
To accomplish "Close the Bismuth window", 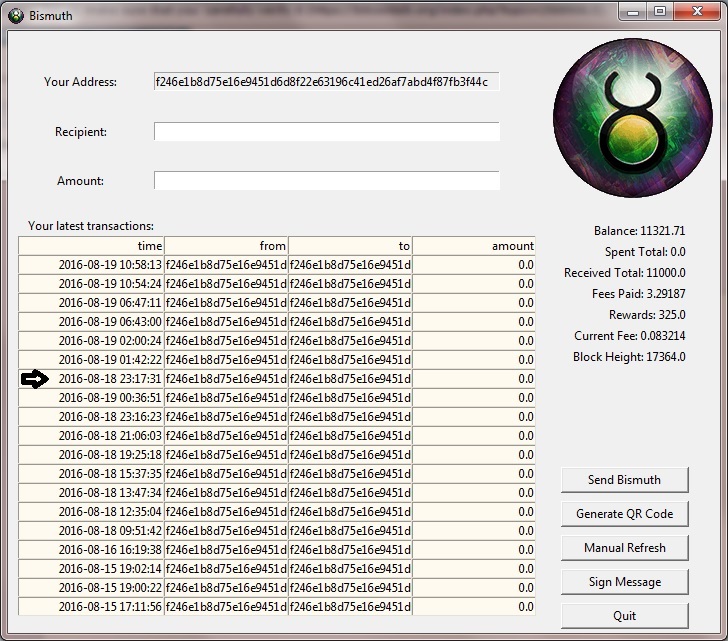I will (697, 12).
